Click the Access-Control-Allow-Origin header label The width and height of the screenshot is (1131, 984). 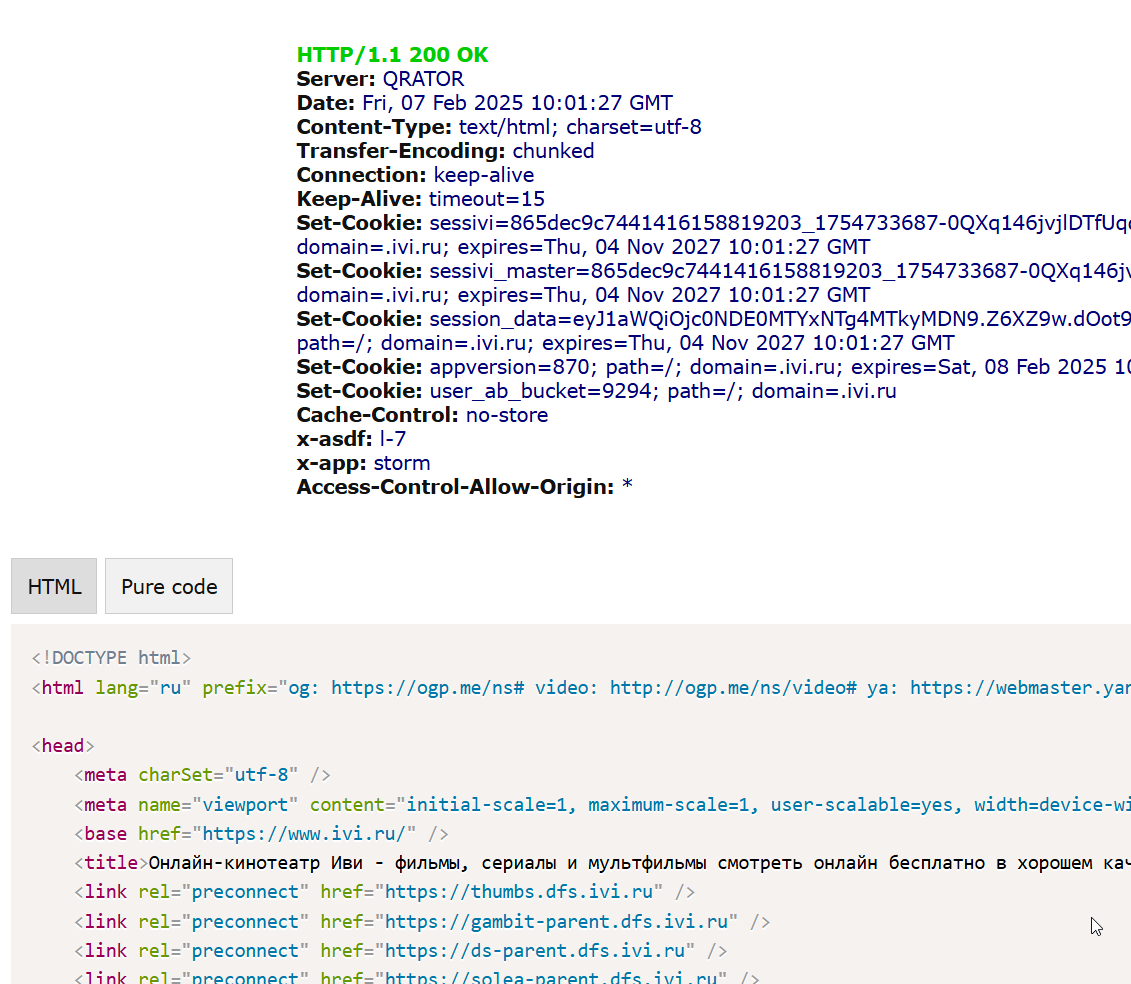(x=455, y=487)
